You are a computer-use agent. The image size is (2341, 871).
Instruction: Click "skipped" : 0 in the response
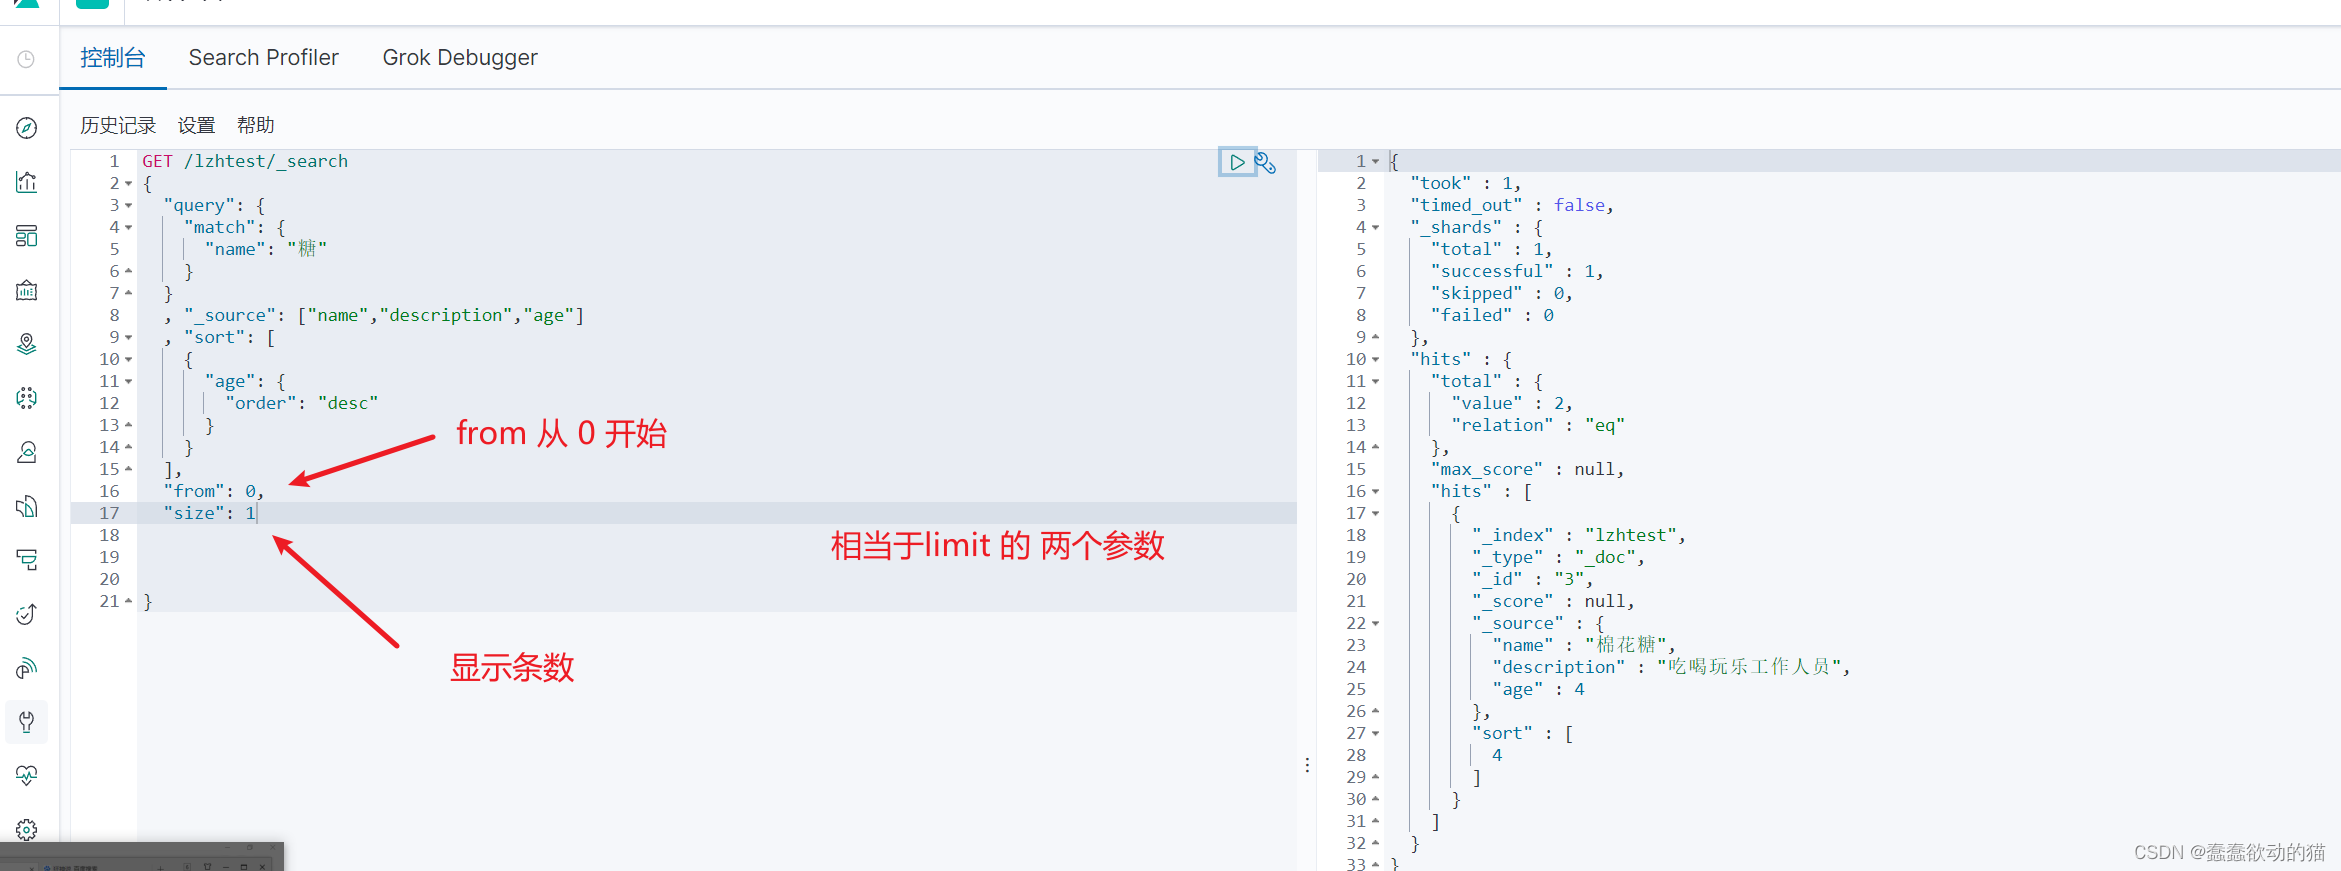coord(1501,293)
